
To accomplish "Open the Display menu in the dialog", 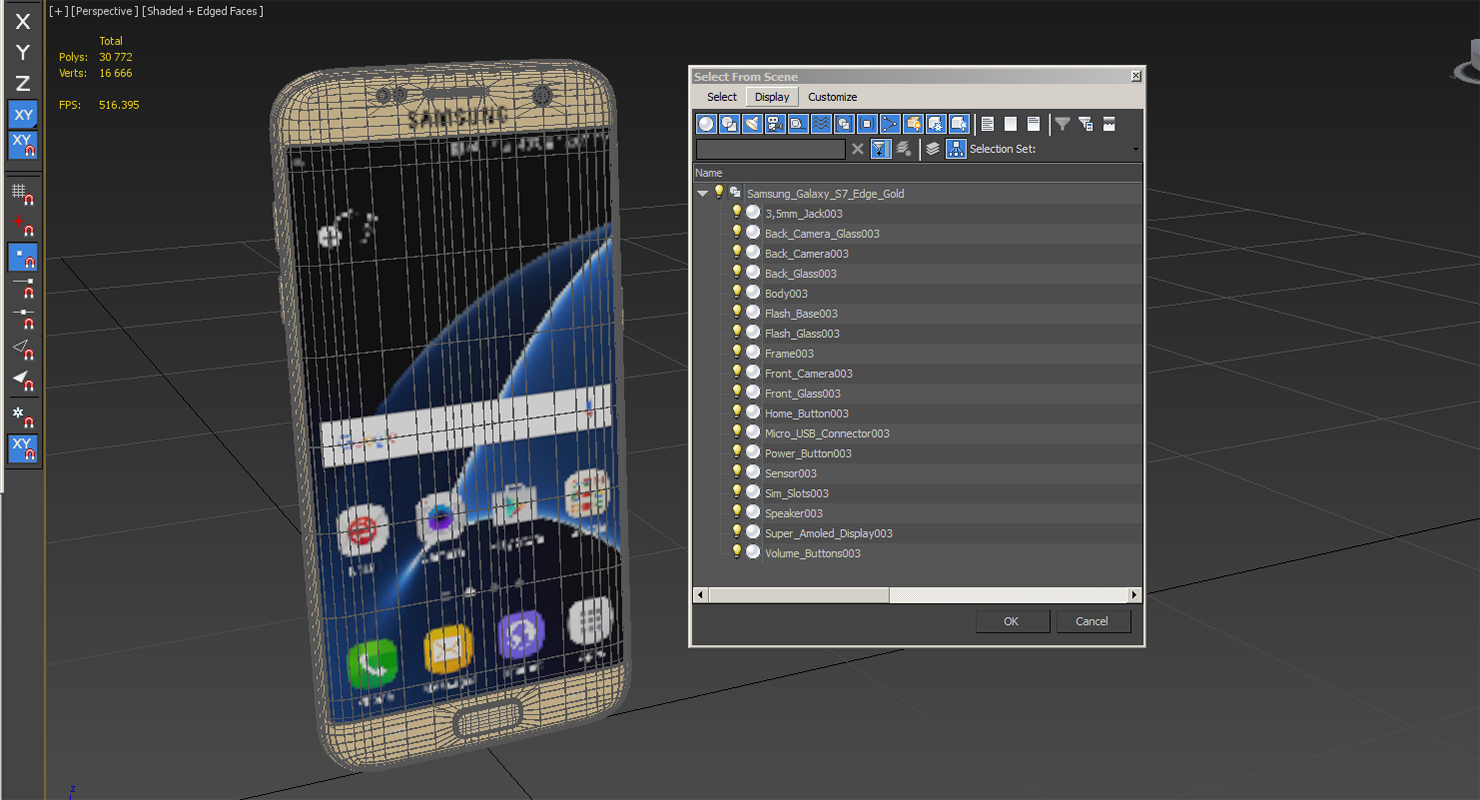I will tap(772, 97).
